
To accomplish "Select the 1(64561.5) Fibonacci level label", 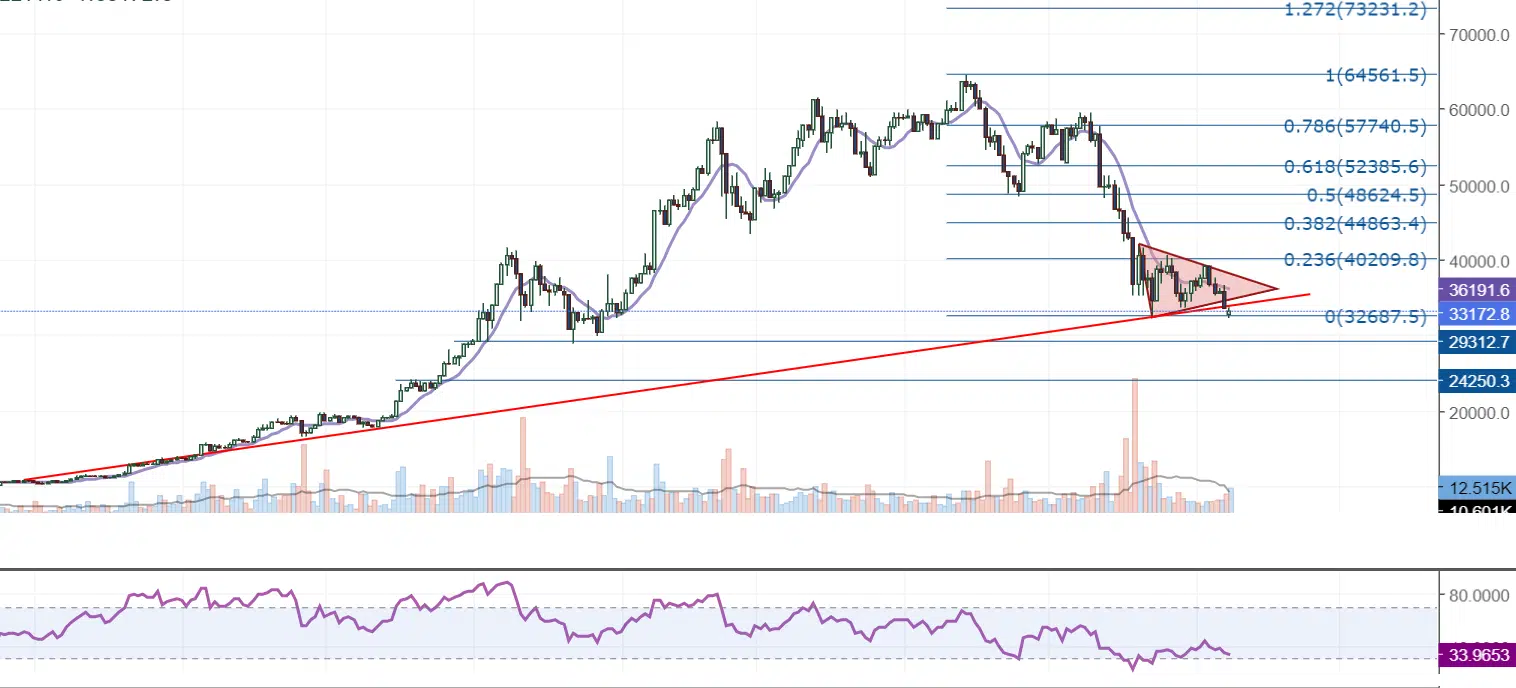I will pos(1376,75).
